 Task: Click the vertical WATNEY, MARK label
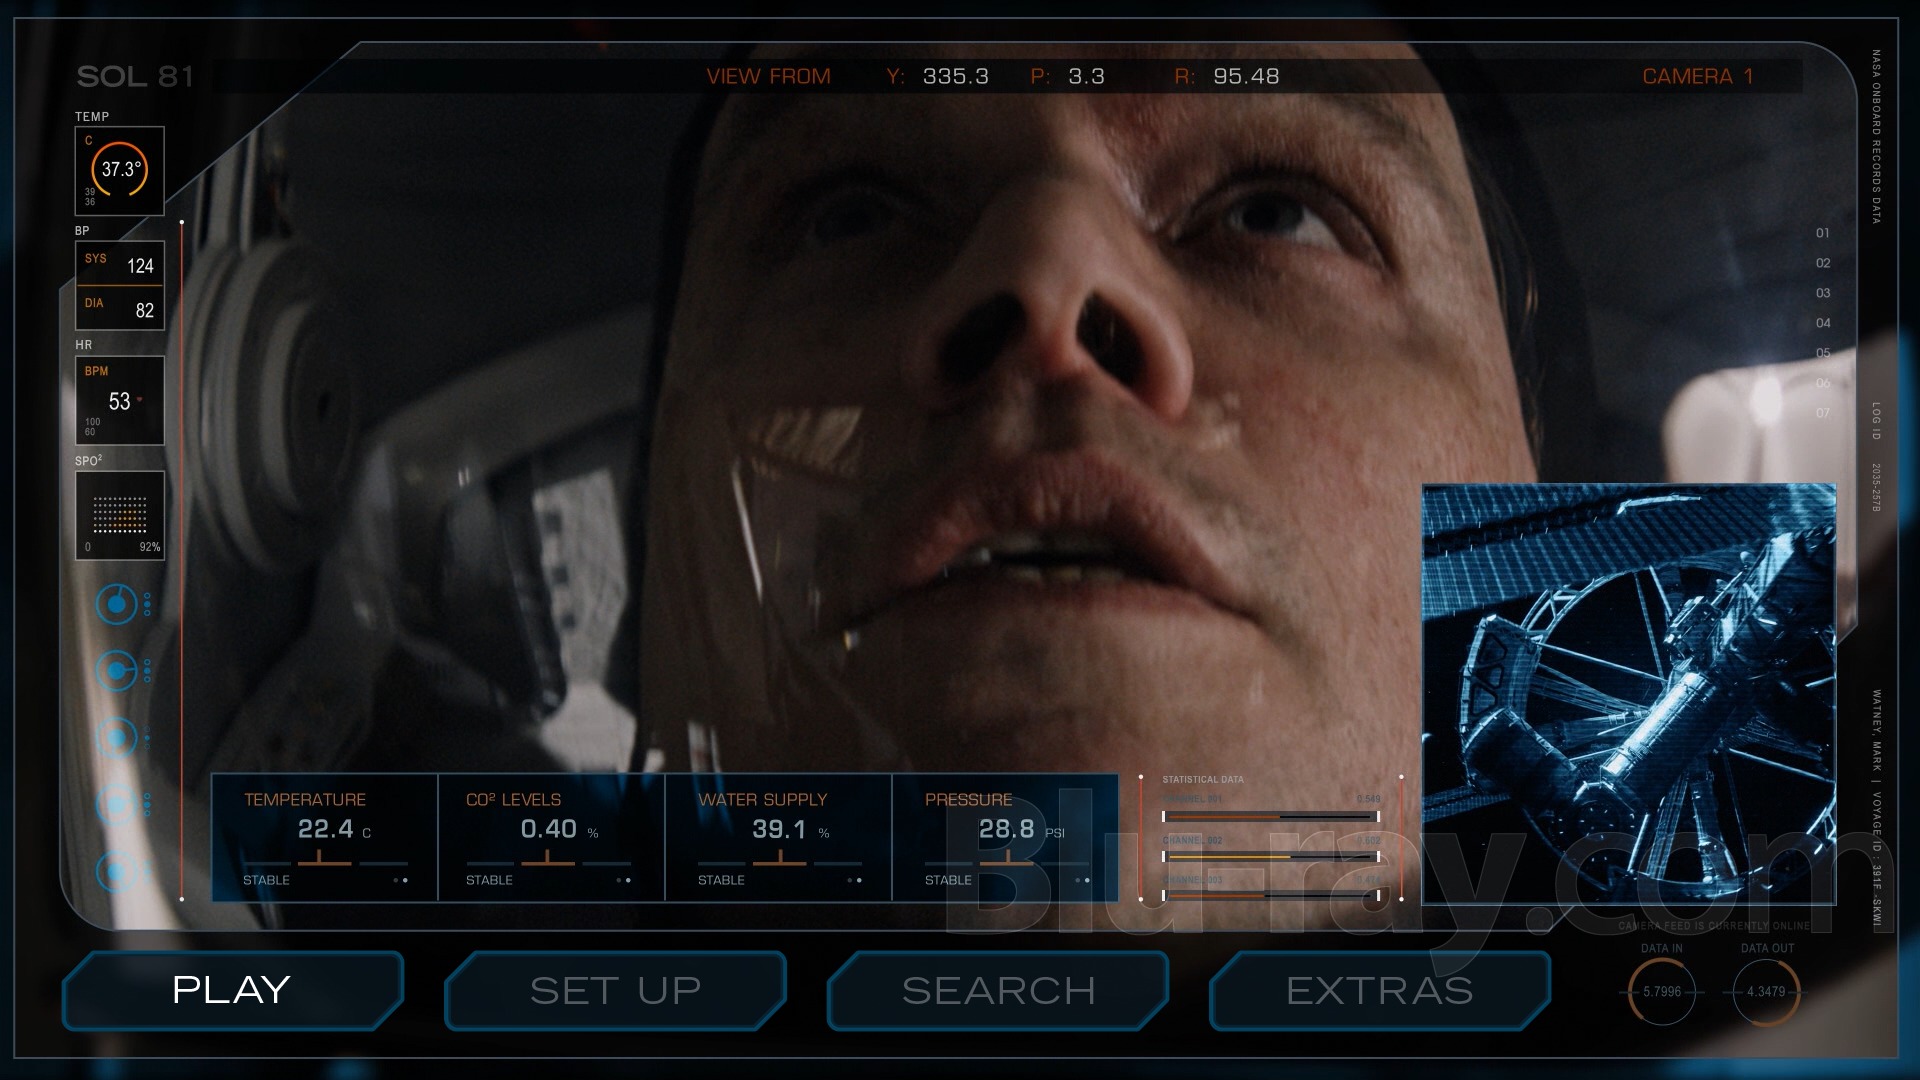(x=1876, y=730)
